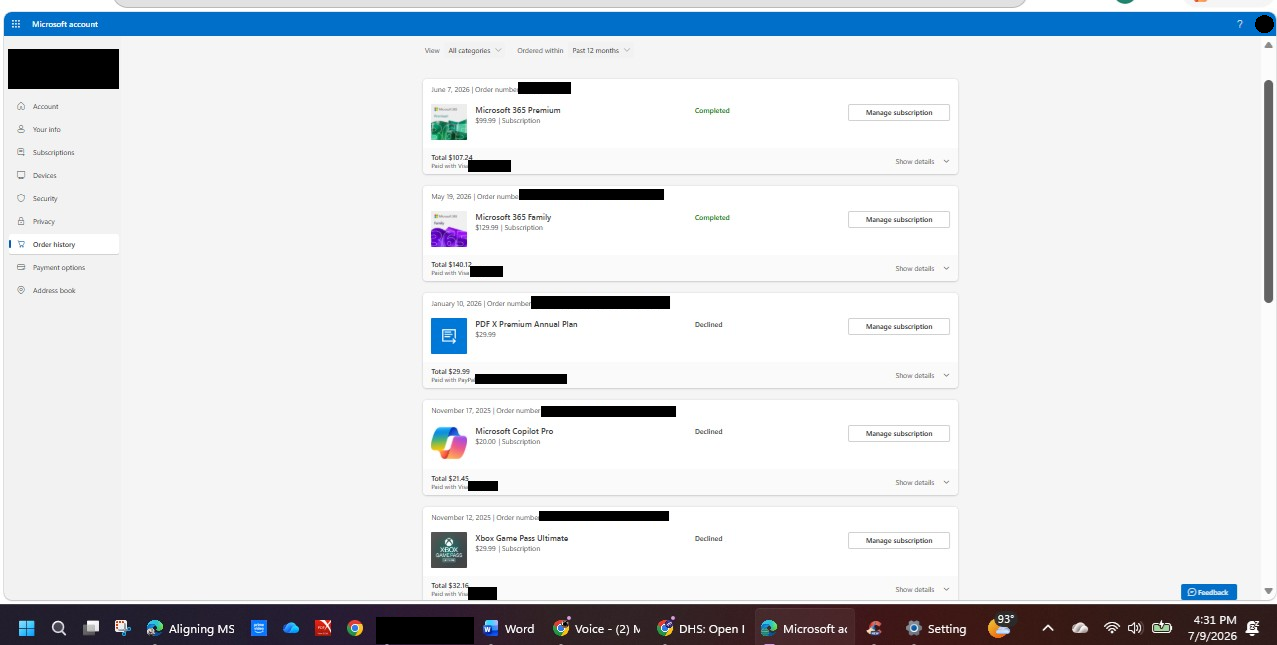The image size is (1277, 645).
Task: Click the Feedback button
Action: (1208, 592)
